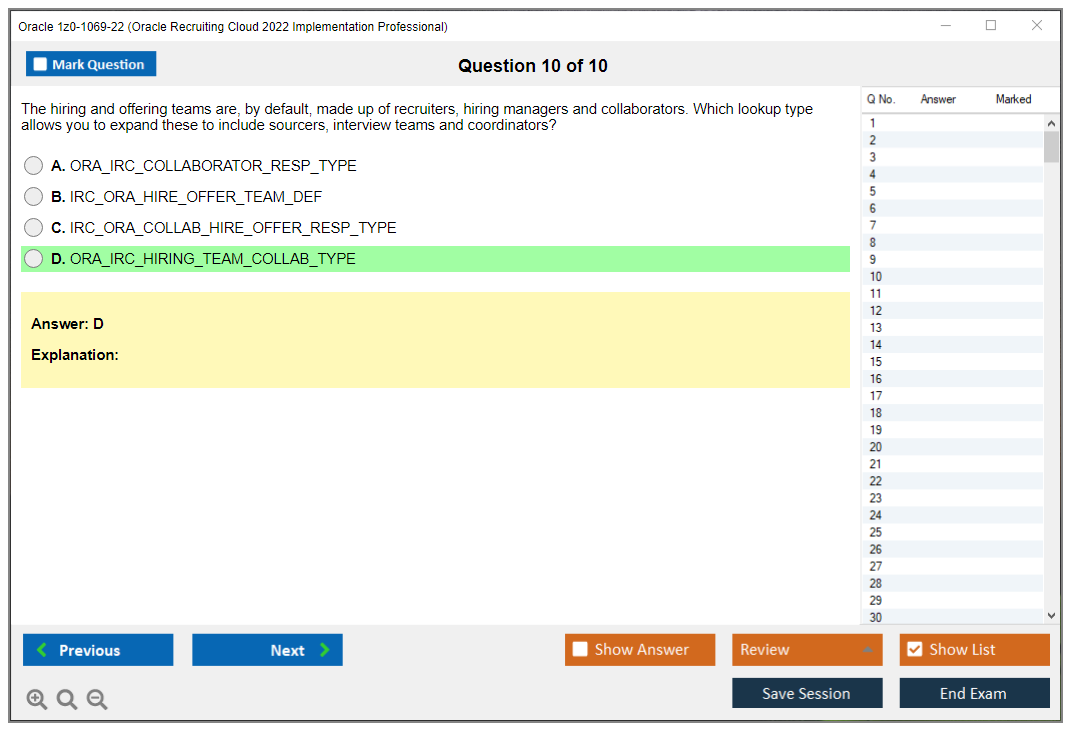Click the scrollbar up arrow in question list
The width and height of the screenshot is (1075, 735).
[1052, 121]
